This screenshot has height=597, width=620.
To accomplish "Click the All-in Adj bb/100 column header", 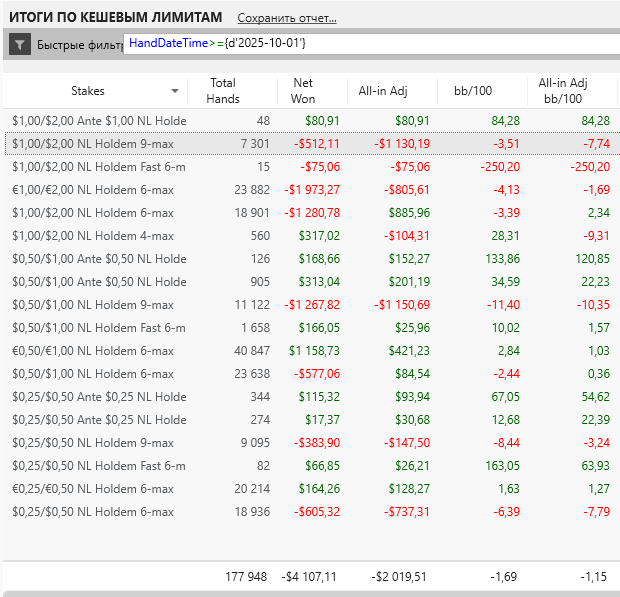I will [x=561, y=90].
